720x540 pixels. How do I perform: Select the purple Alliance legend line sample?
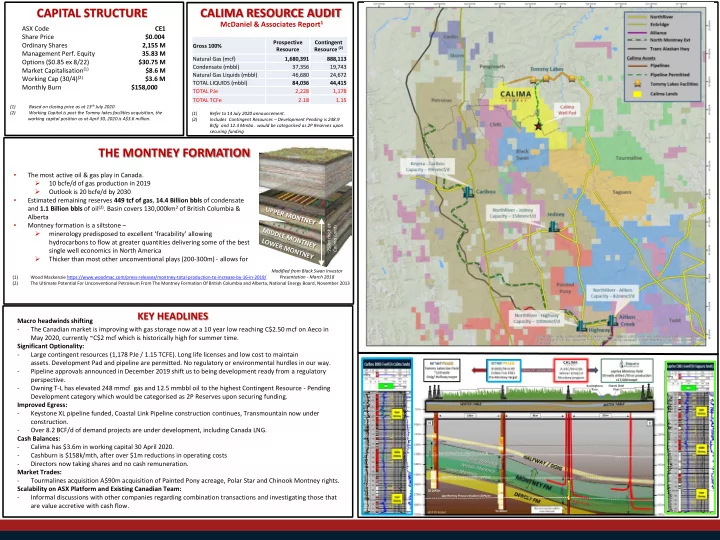[636, 33]
